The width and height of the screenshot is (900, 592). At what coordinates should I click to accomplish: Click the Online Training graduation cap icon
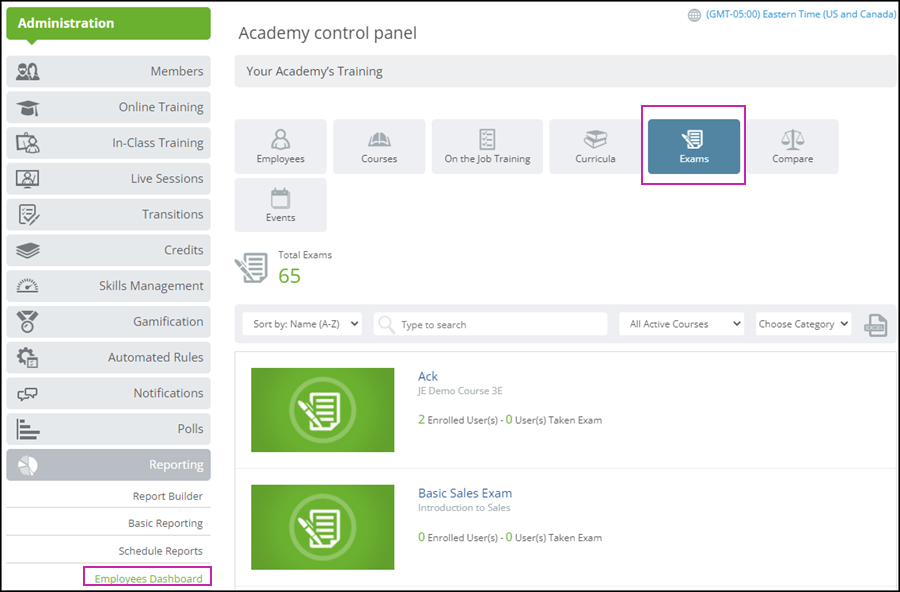(x=28, y=107)
